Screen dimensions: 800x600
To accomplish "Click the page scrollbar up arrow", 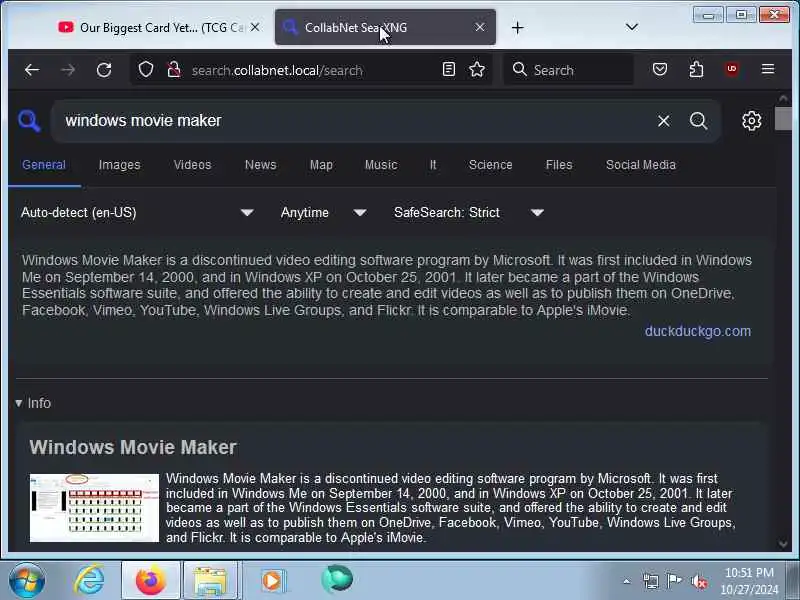I will [x=783, y=98].
